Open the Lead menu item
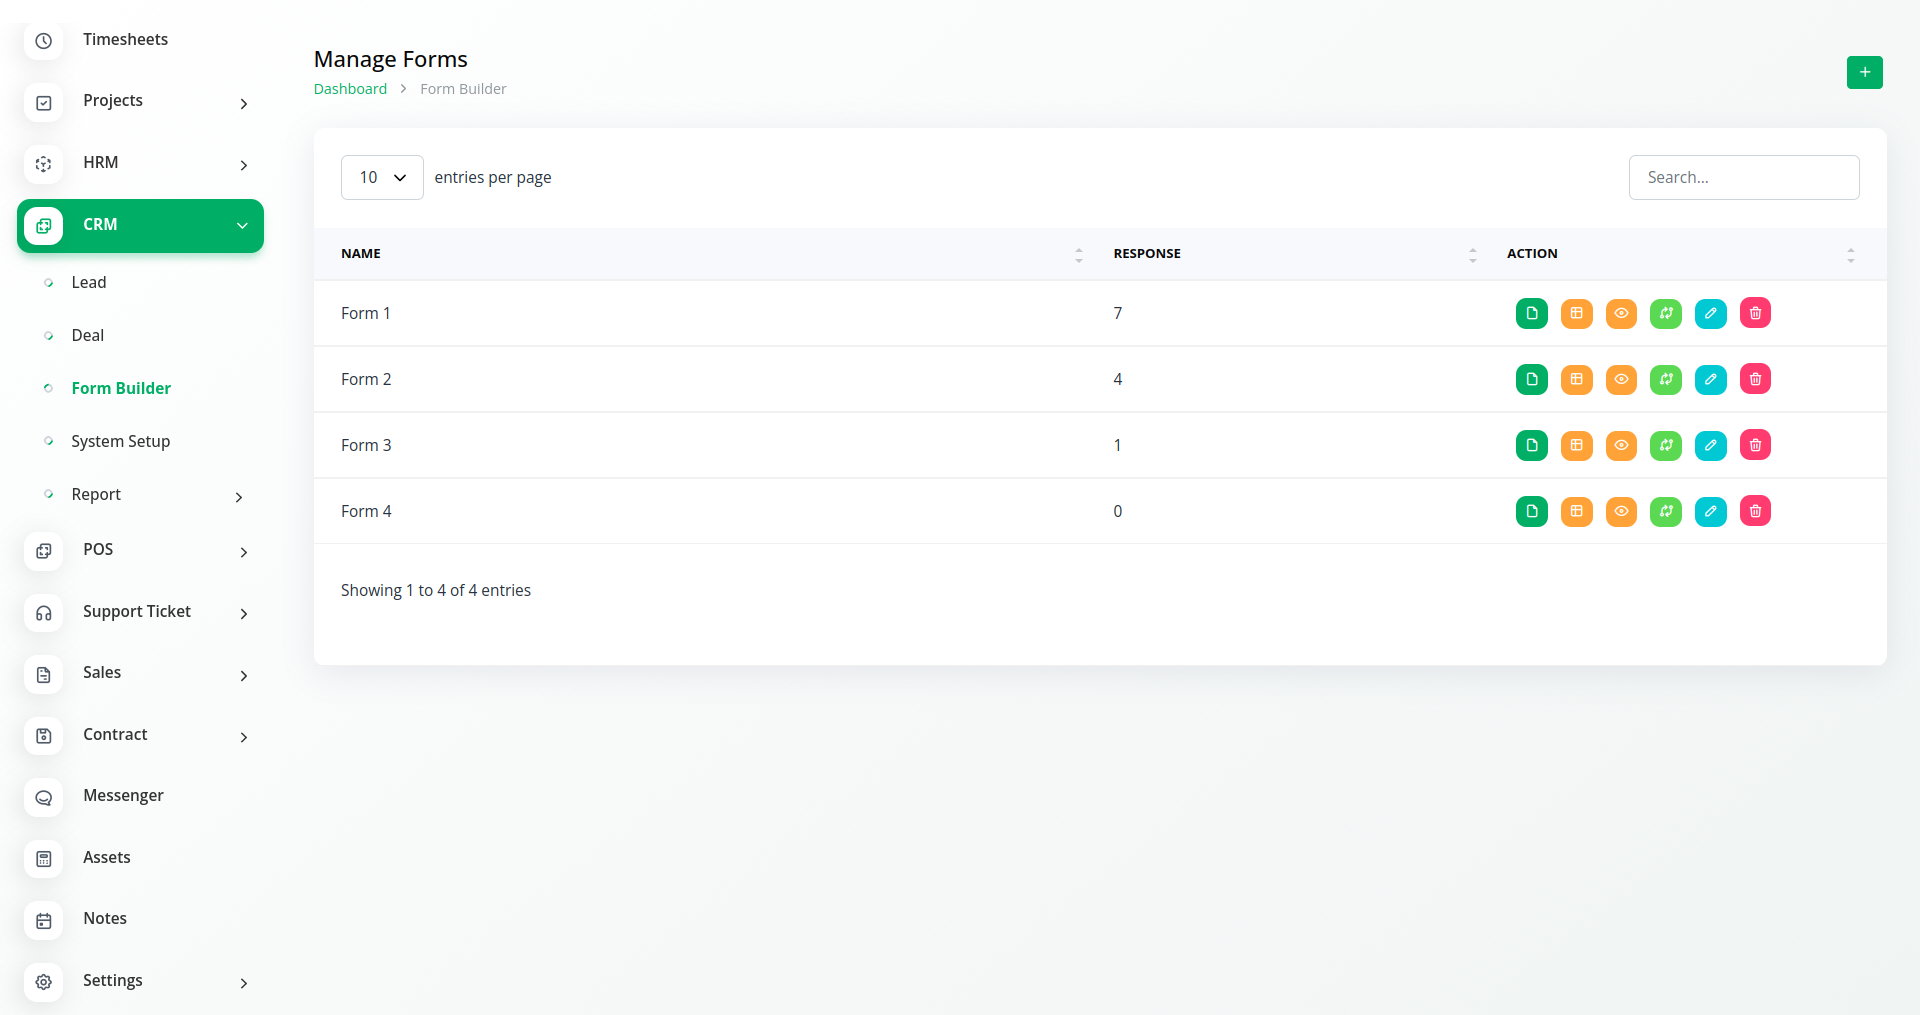 click(89, 283)
